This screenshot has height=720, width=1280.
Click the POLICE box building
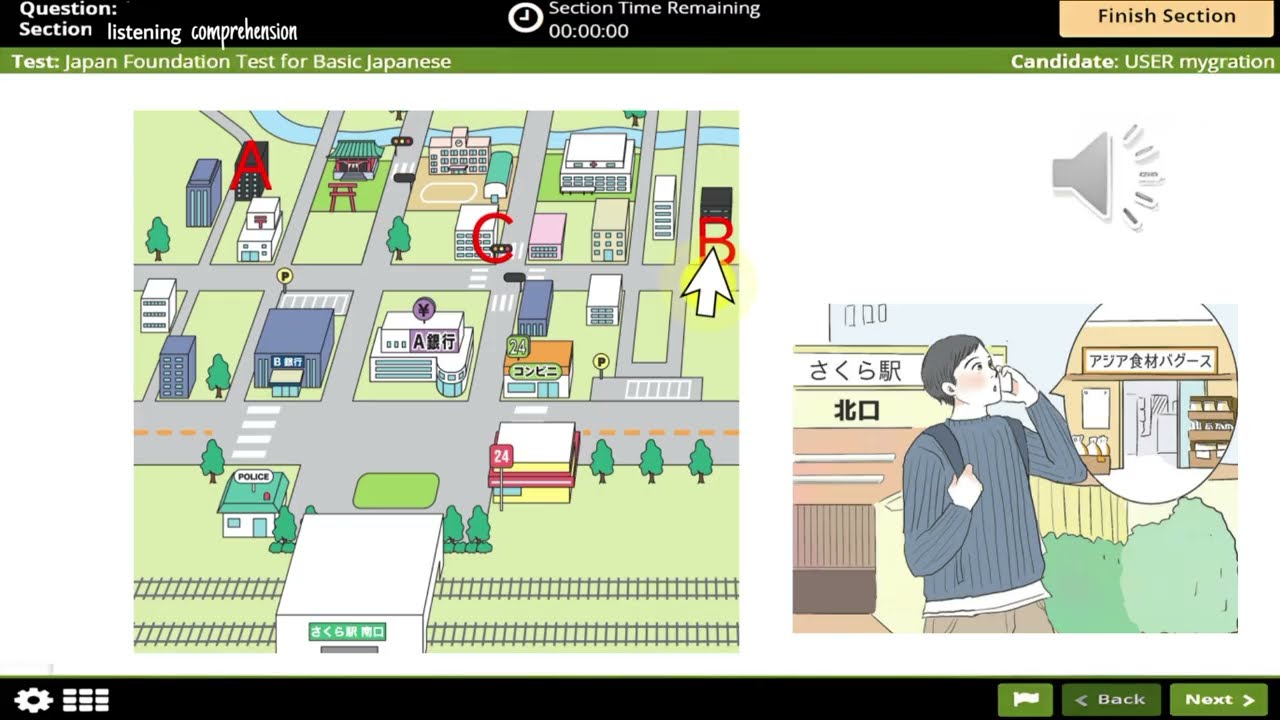253,503
